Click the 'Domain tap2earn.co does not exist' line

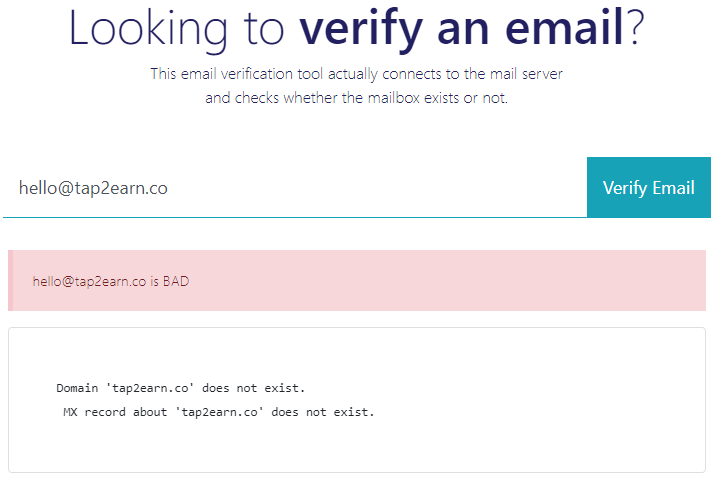[181, 388]
